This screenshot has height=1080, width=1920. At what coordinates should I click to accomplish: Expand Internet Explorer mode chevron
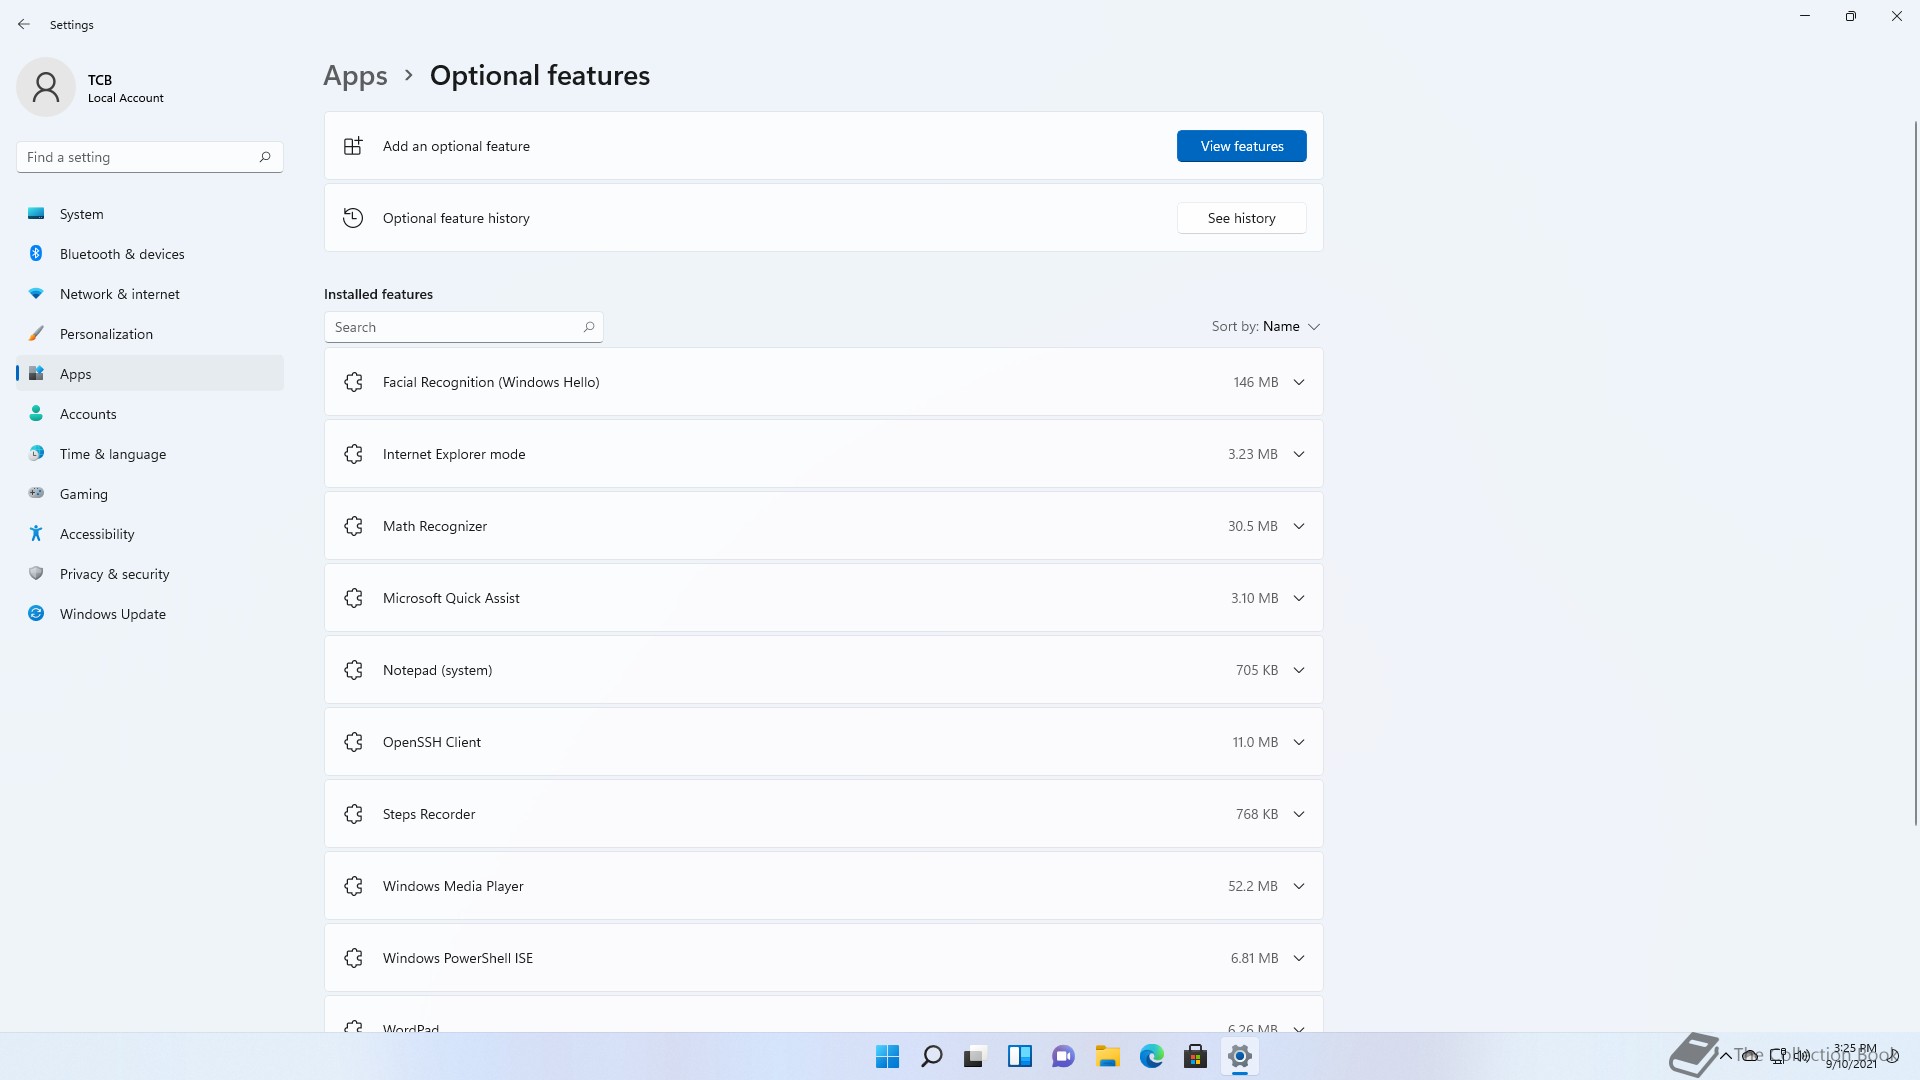(x=1299, y=454)
